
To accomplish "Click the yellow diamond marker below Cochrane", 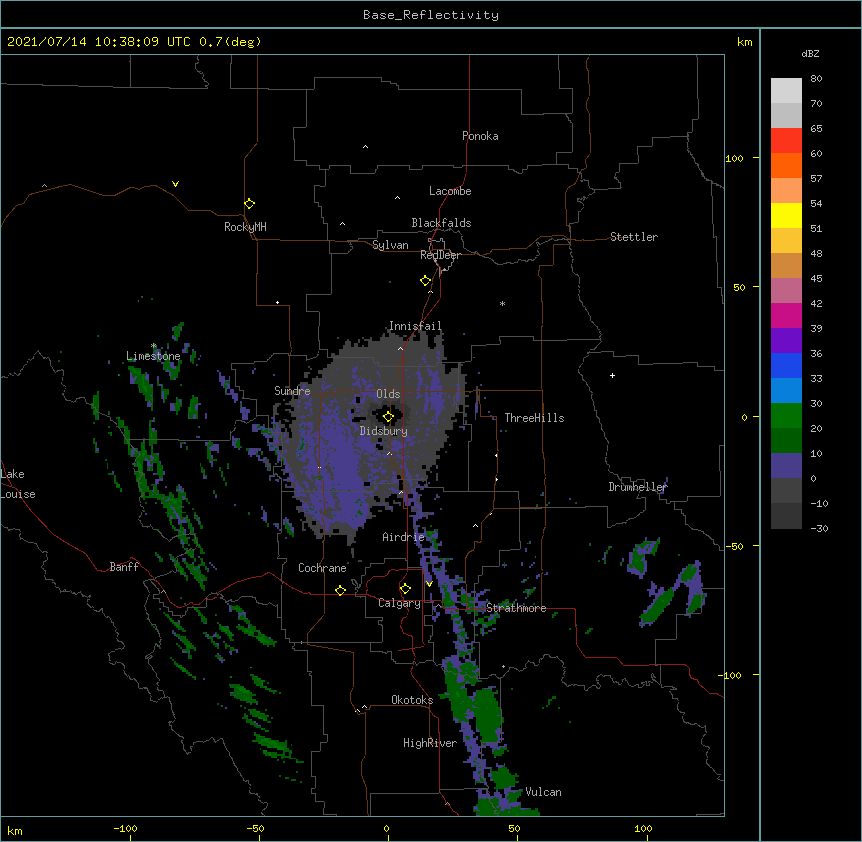I will (340, 590).
